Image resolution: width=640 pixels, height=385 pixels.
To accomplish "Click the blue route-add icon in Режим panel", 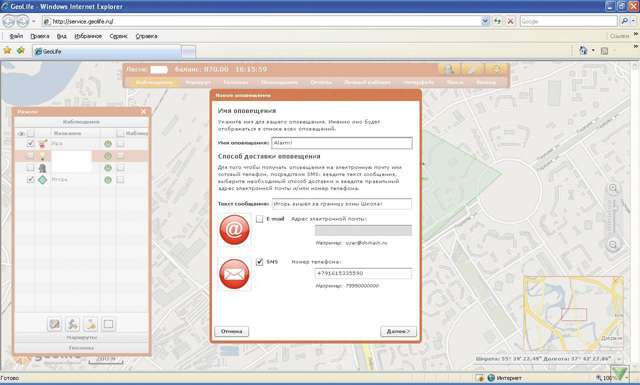I will pyautogui.click(x=72, y=324).
